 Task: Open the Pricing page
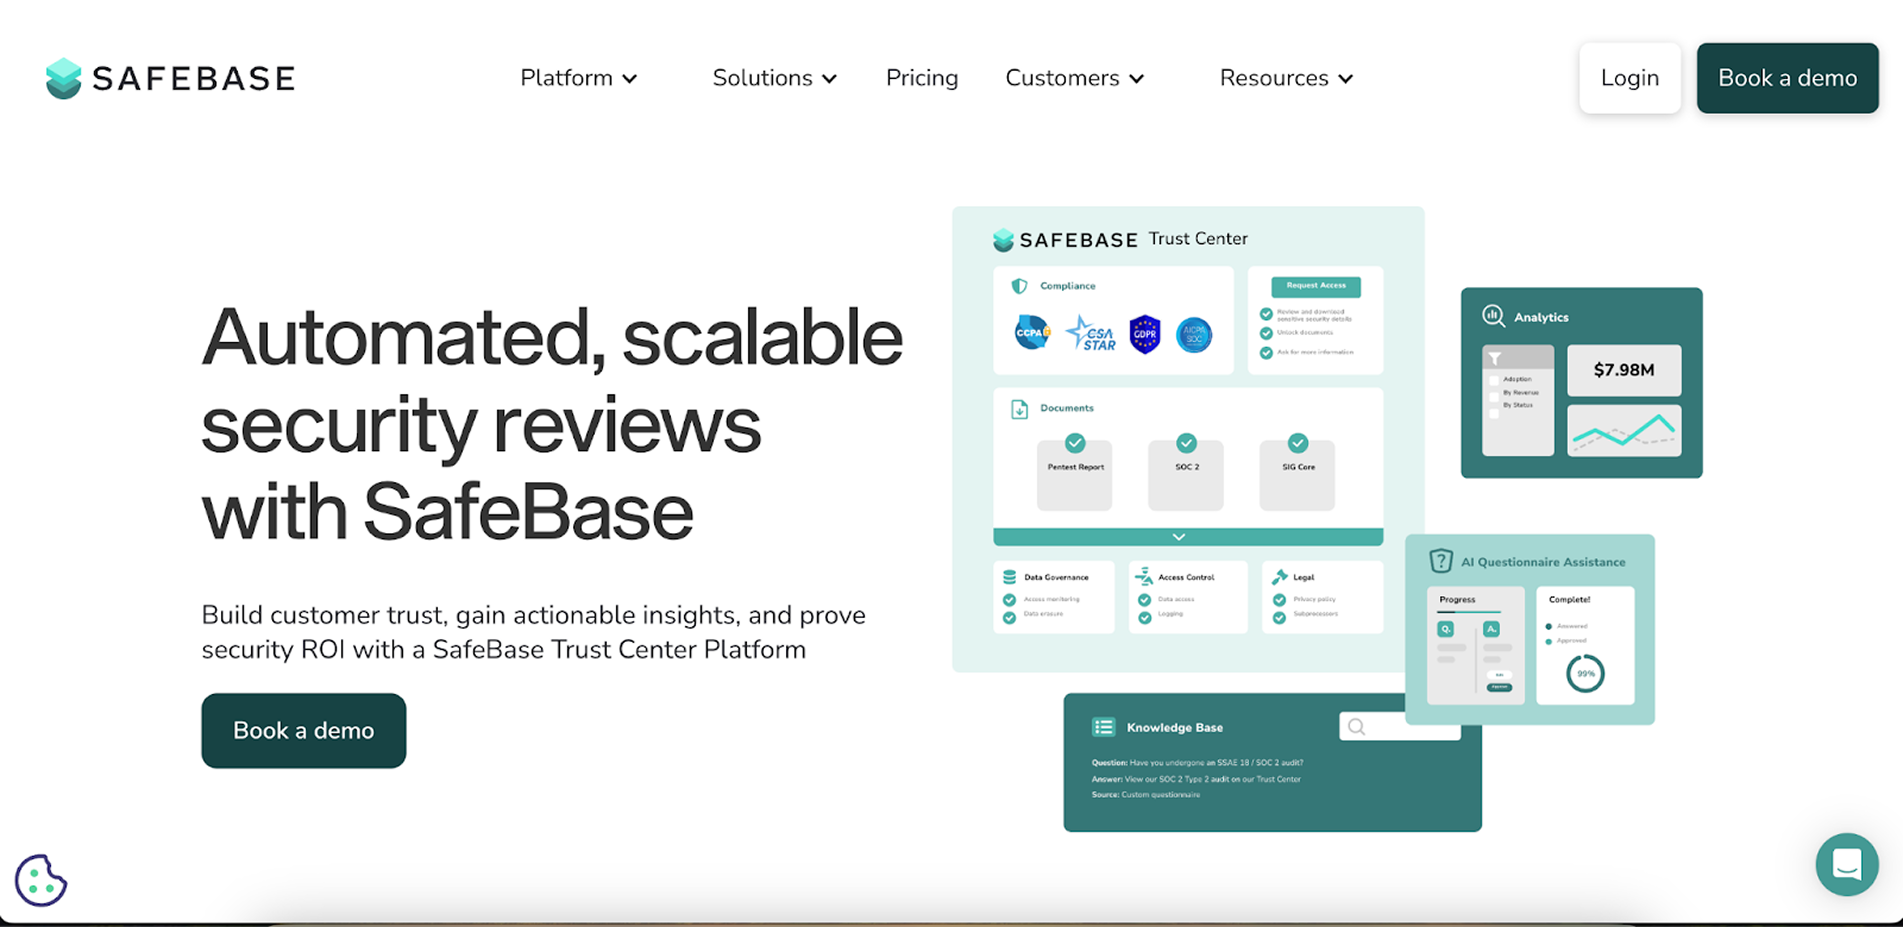[922, 78]
